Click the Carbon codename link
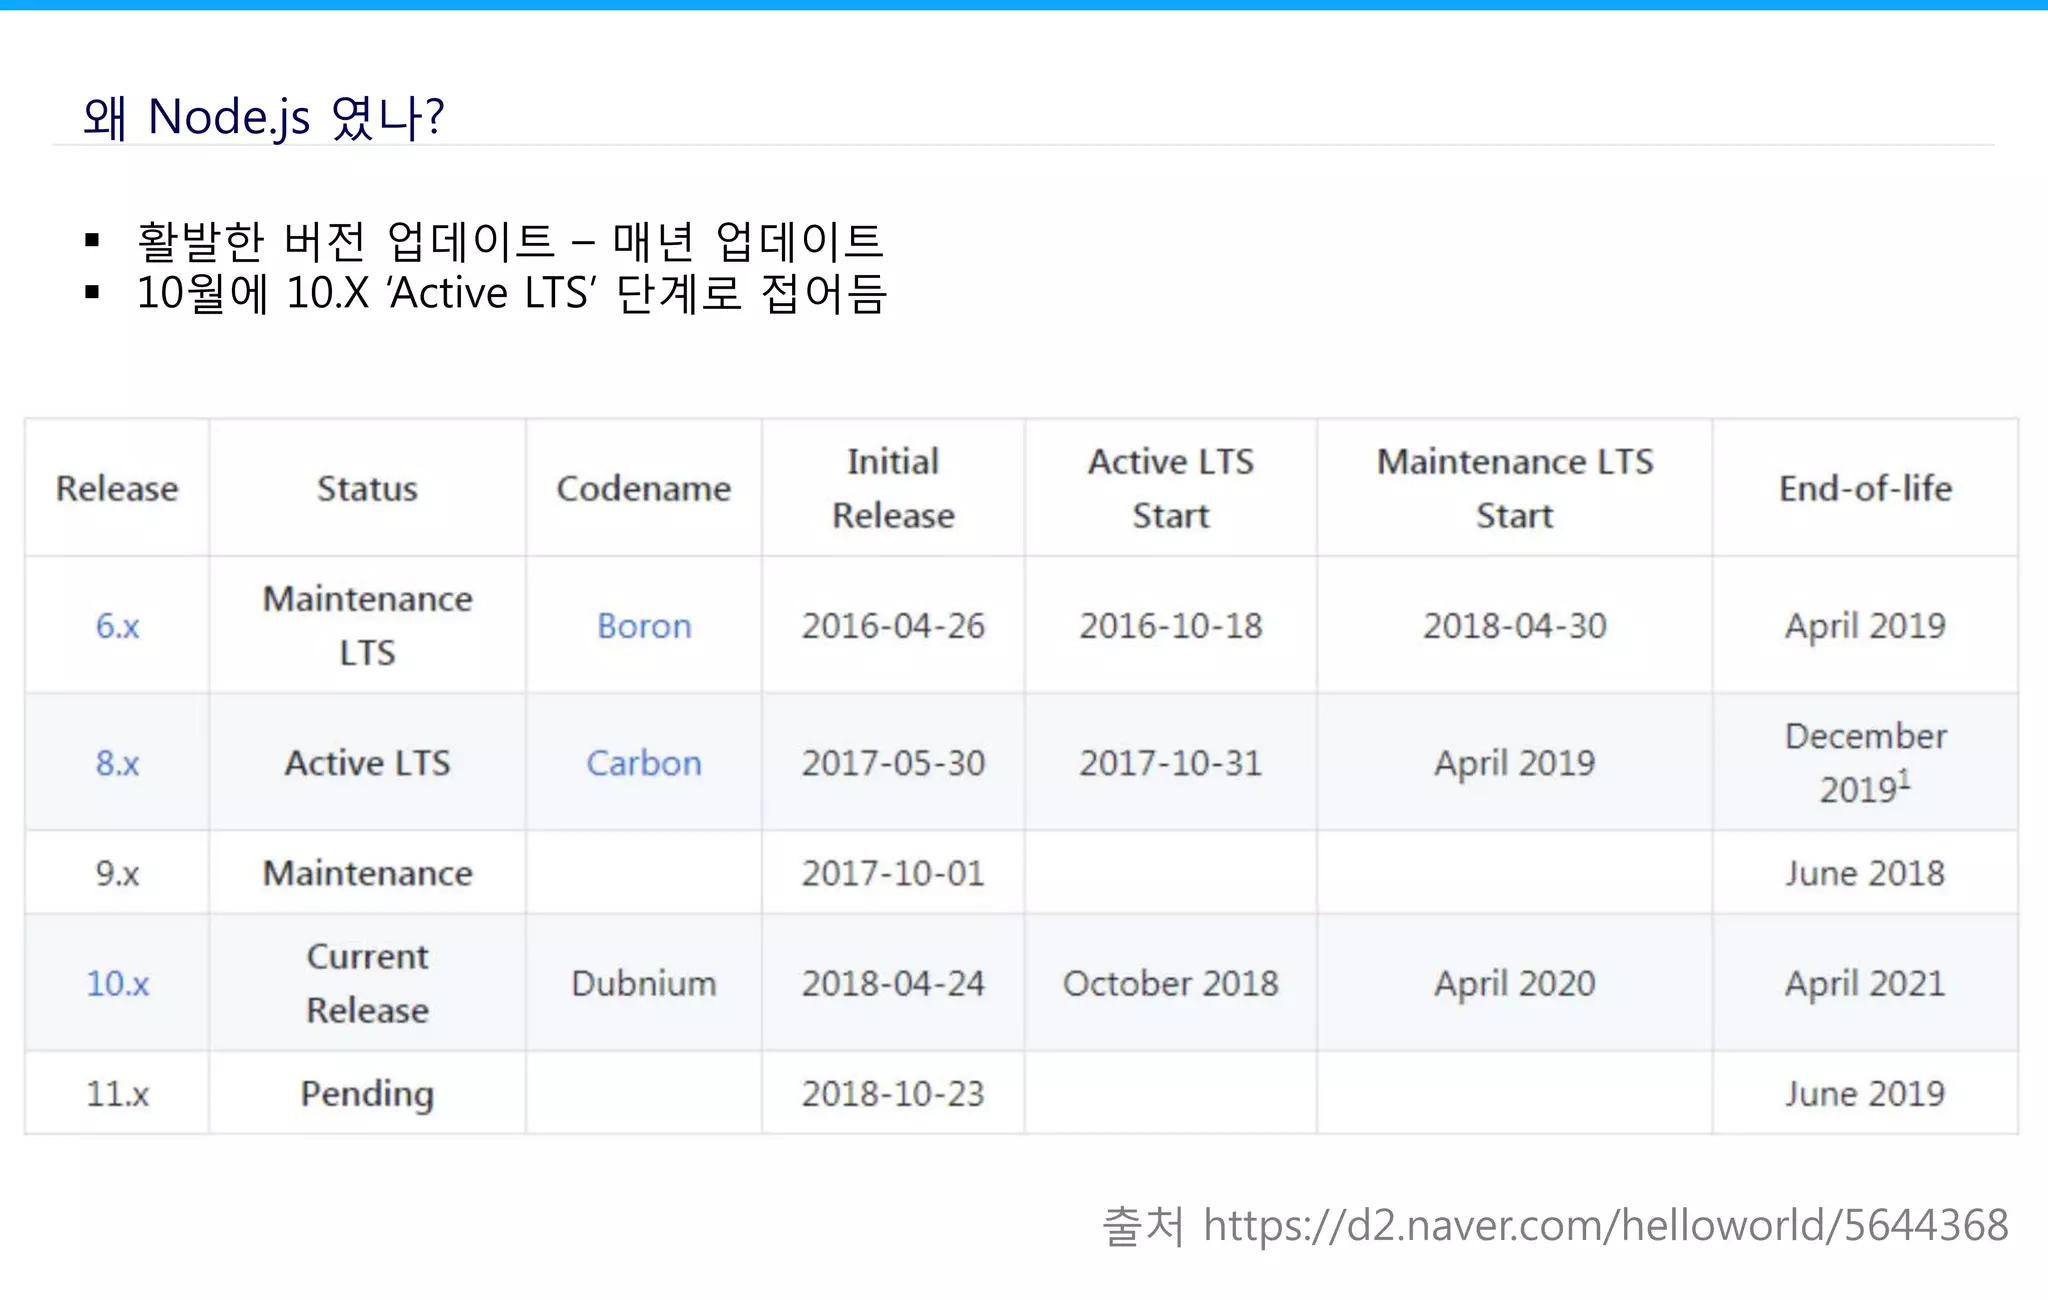The width and height of the screenshot is (2048, 1300). pos(644,763)
